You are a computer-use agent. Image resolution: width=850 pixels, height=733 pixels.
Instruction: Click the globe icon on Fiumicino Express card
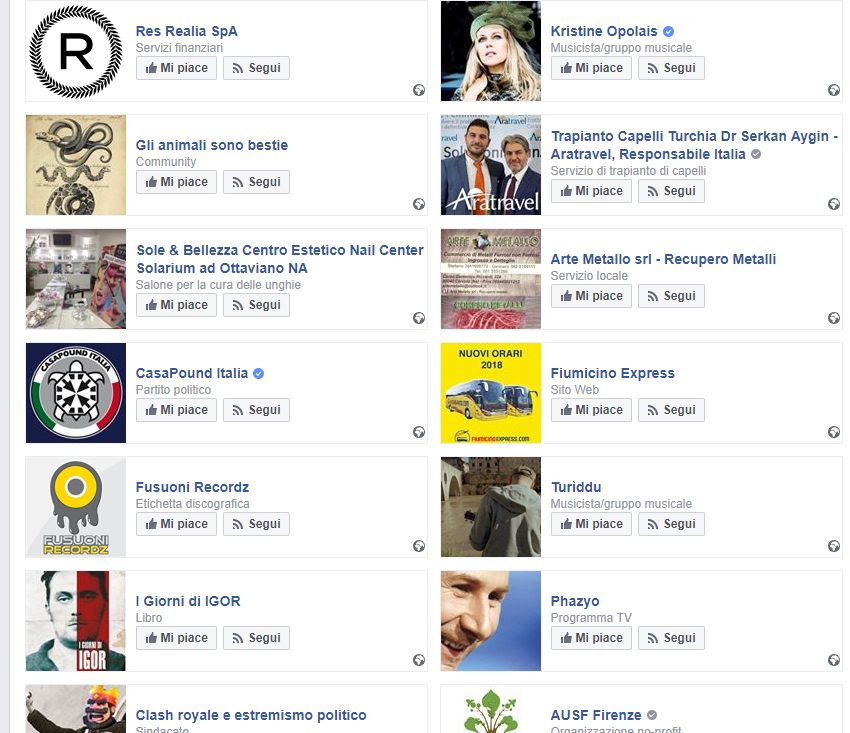(834, 432)
